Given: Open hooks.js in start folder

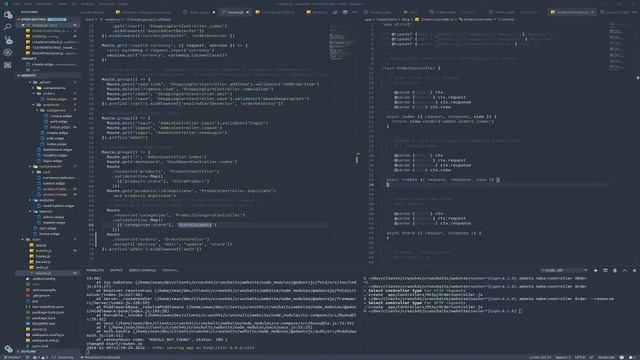Looking at the screenshot, I should tap(42, 256).
